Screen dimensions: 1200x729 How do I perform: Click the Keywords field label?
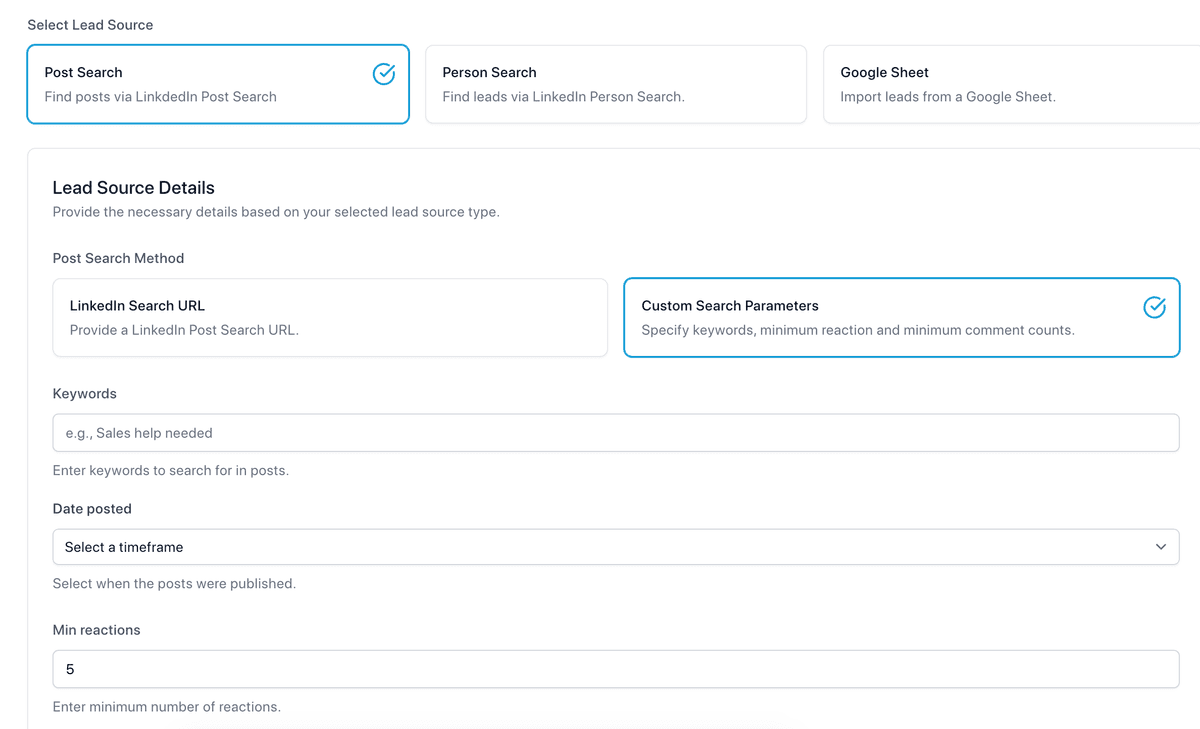tap(85, 394)
